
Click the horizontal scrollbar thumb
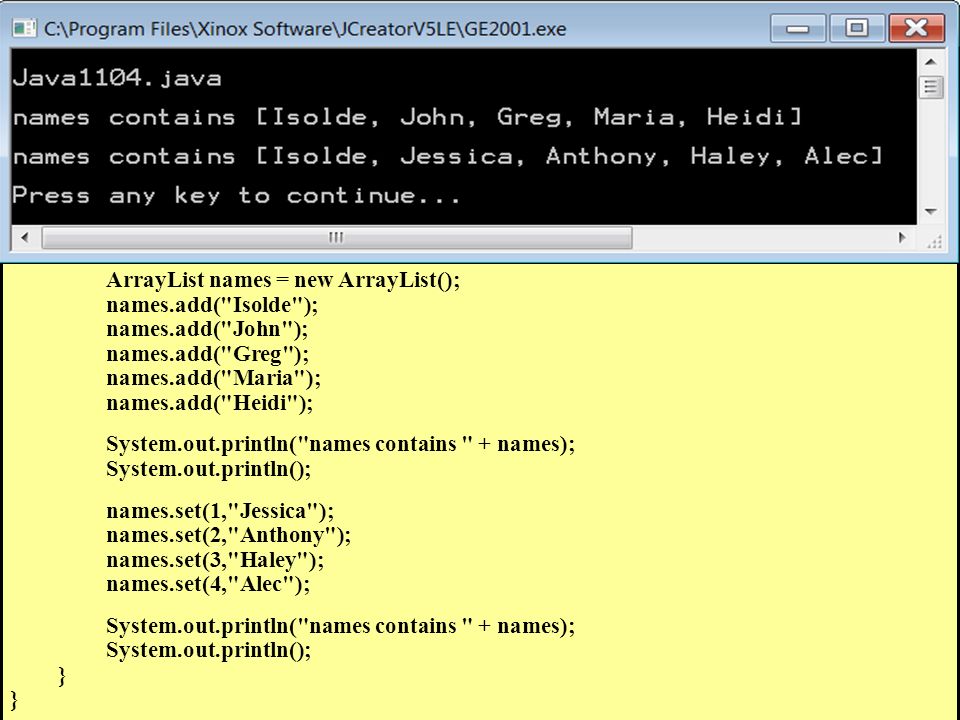click(337, 238)
